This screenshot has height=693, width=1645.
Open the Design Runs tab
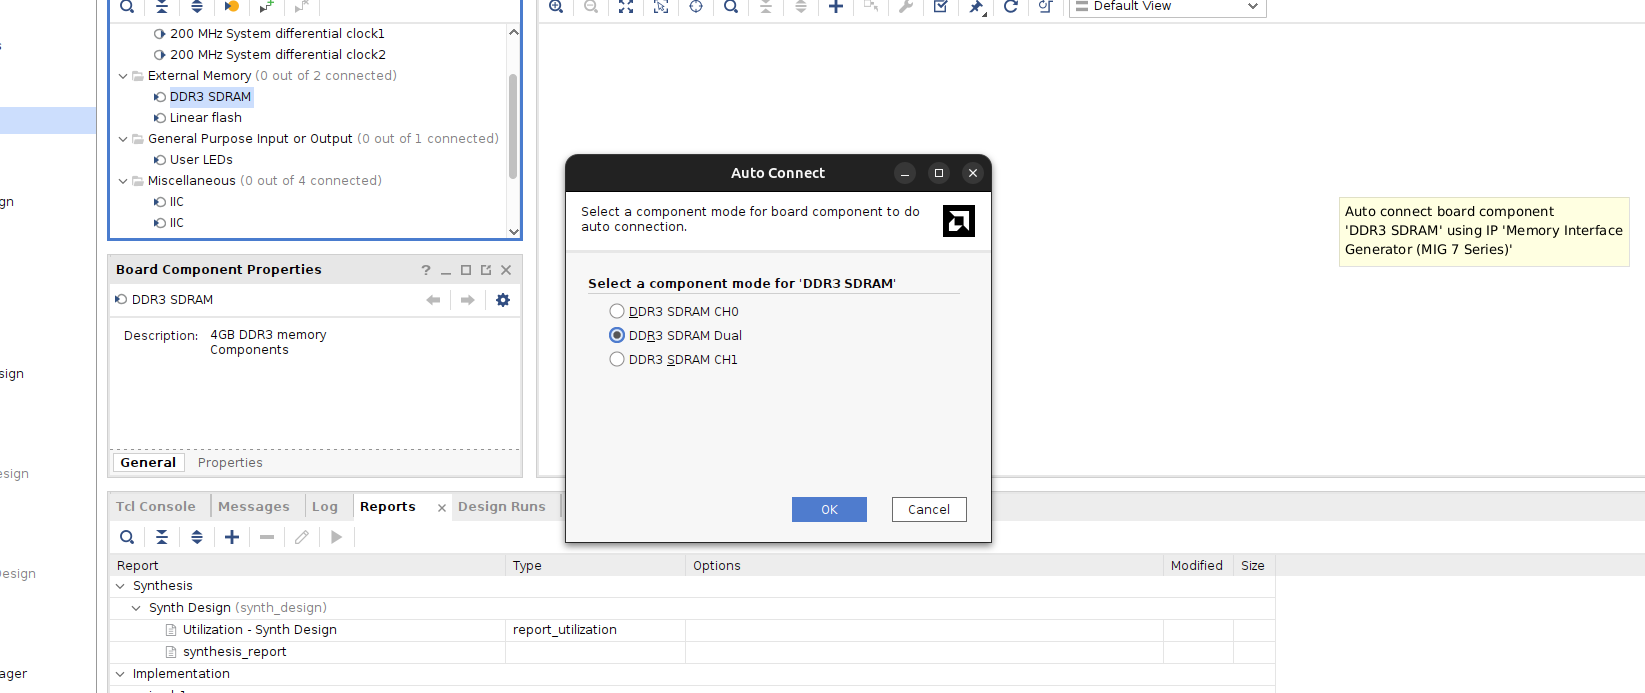point(501,507)
